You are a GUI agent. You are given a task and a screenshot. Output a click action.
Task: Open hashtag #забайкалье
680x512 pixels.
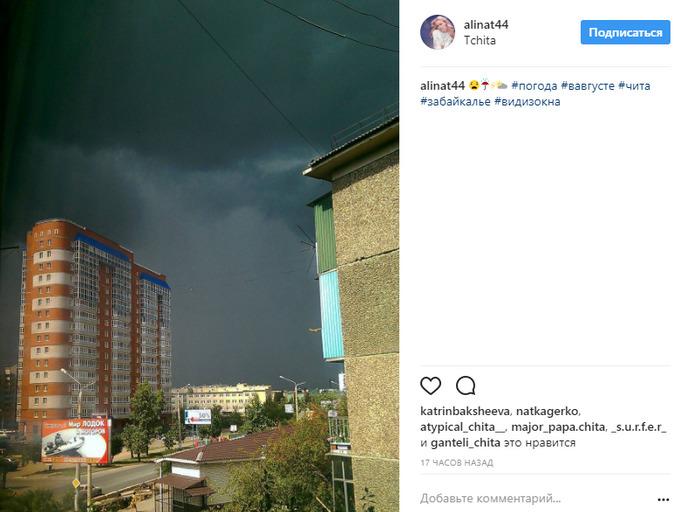455,101
